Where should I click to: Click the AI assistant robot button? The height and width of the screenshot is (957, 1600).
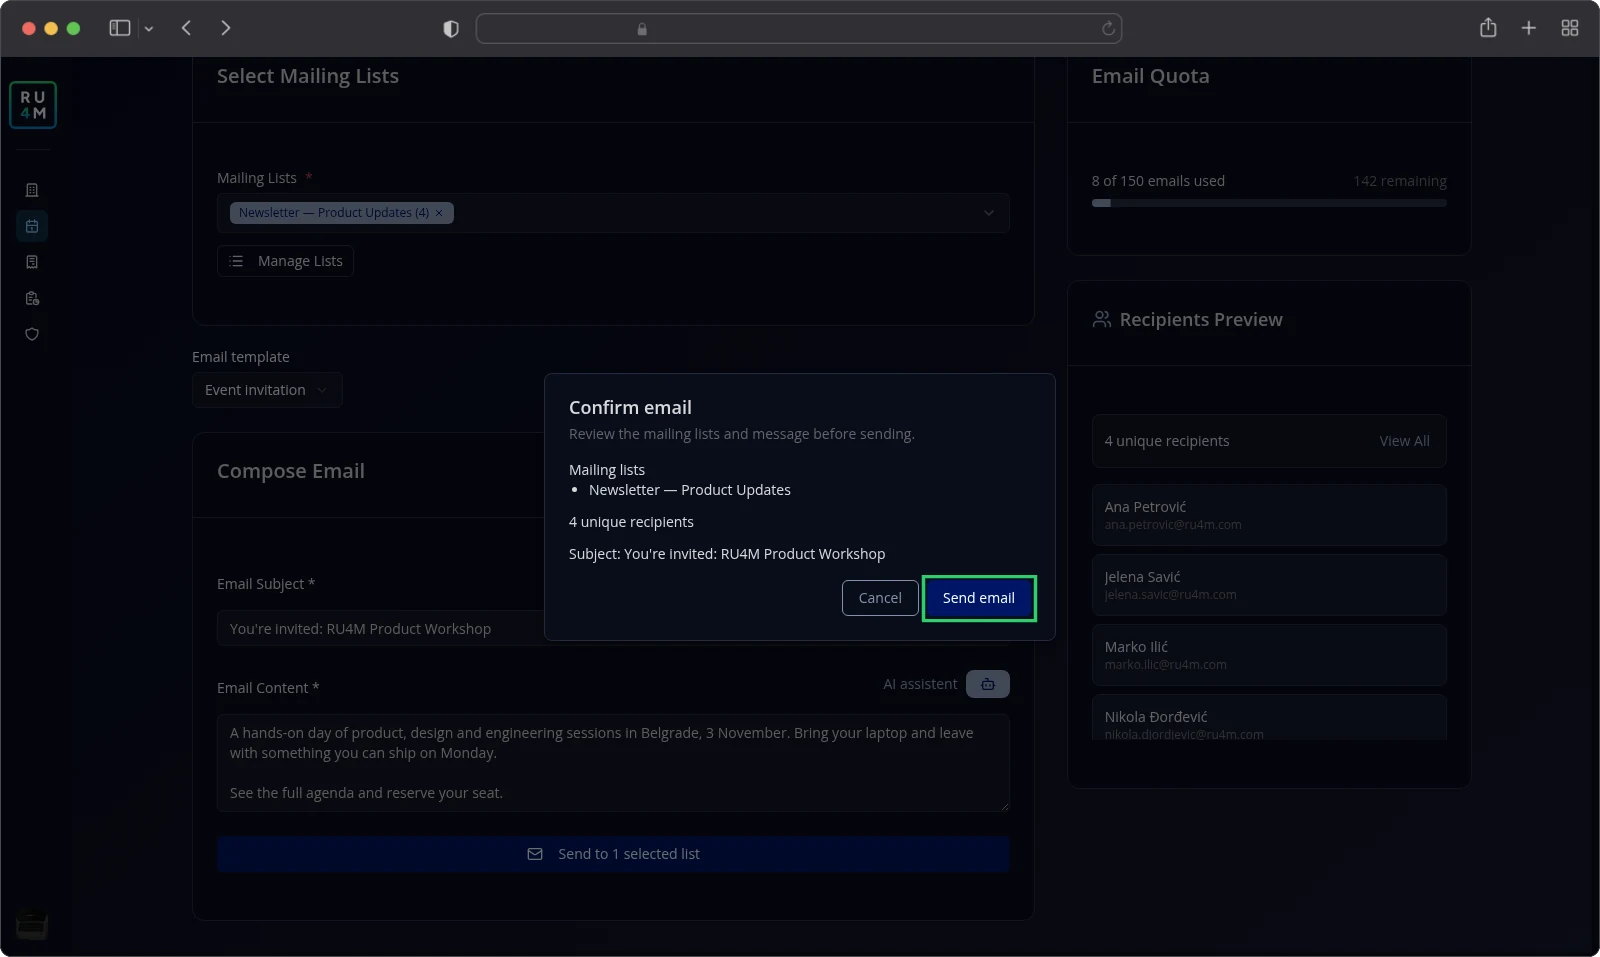tap(988, 684)
